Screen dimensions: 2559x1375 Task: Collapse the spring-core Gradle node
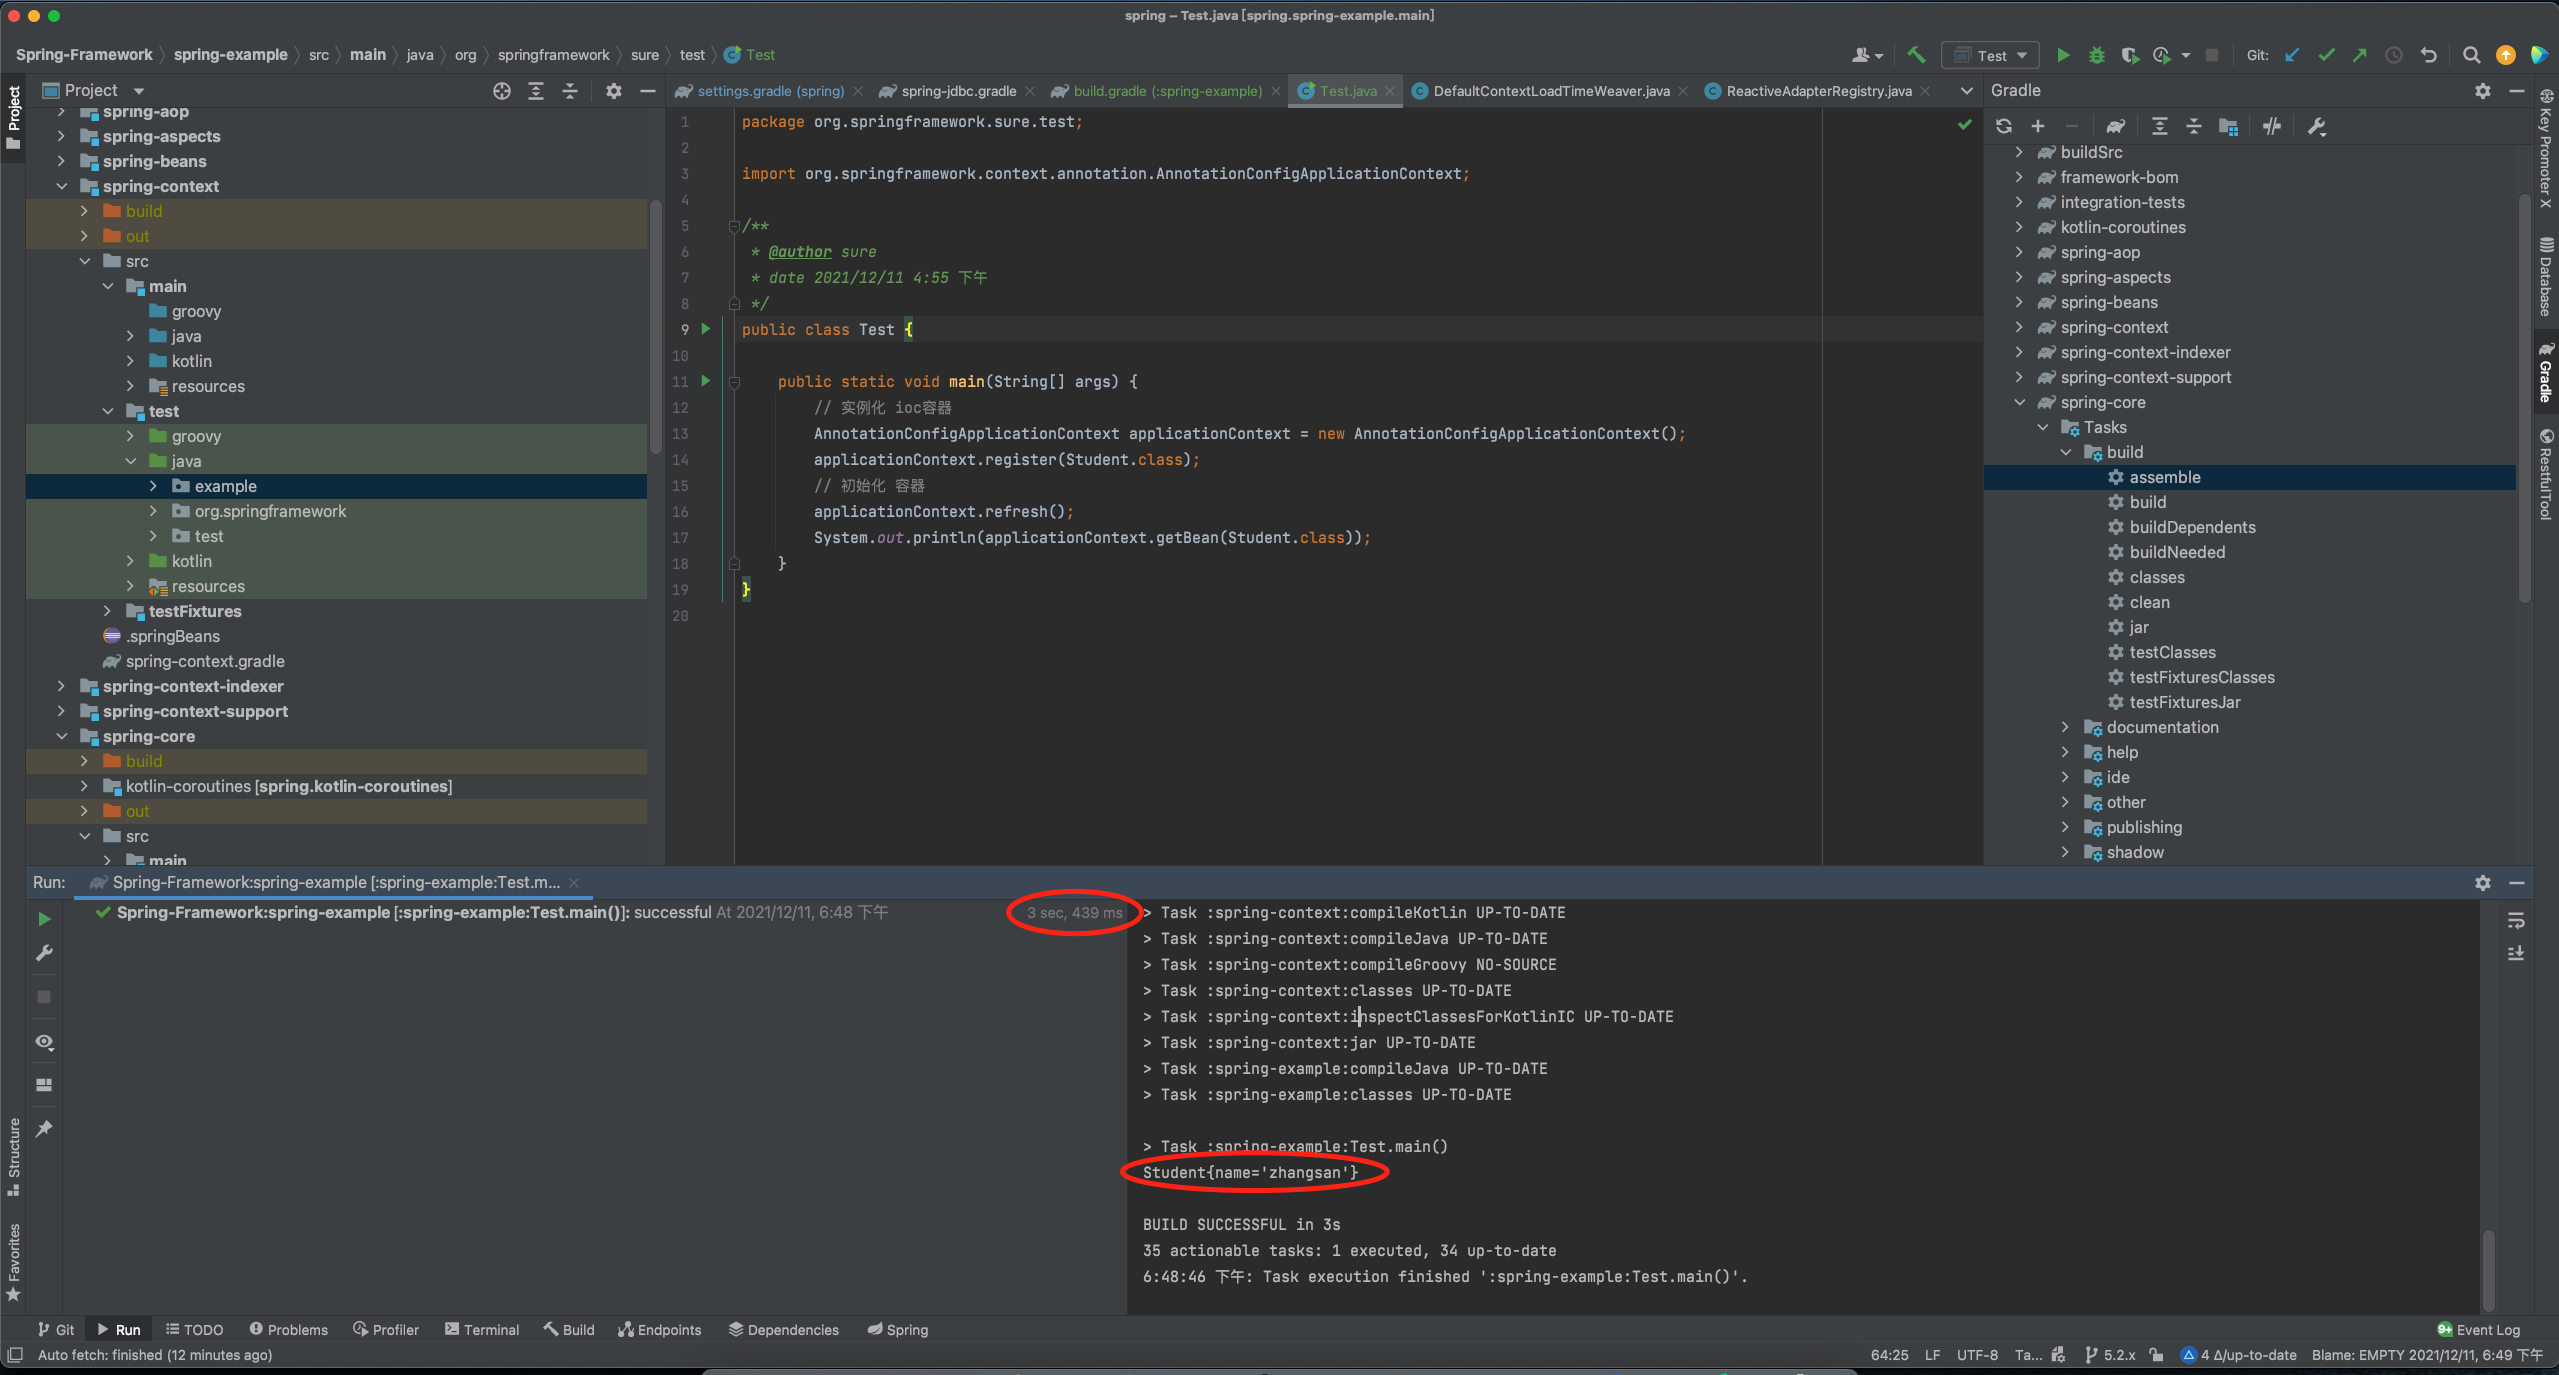click(2019, 402)
